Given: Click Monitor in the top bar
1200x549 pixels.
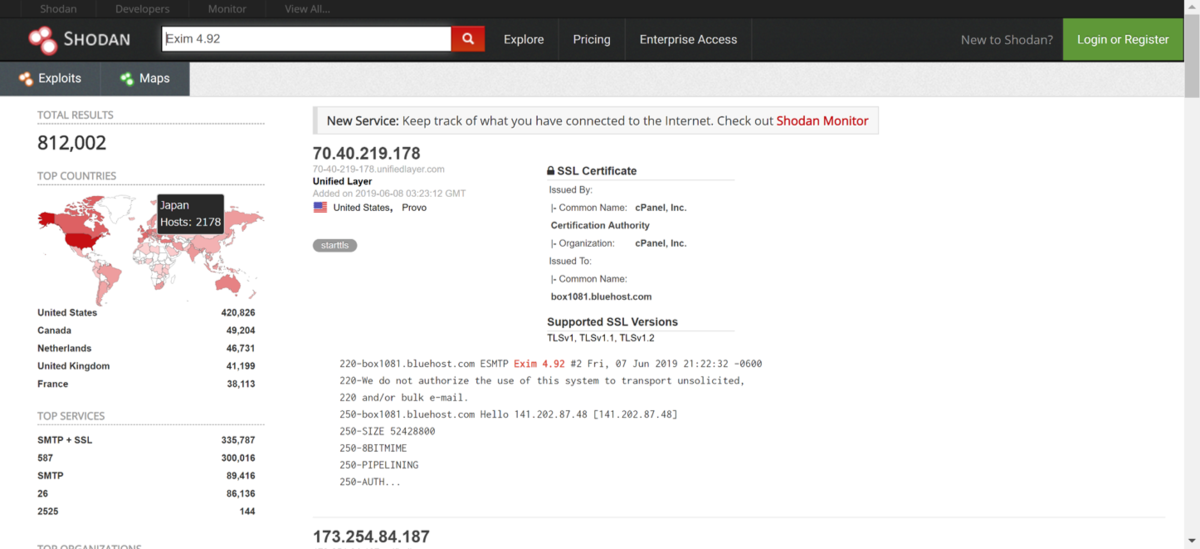Looking at the screenshot, I should tap(227, 9).
